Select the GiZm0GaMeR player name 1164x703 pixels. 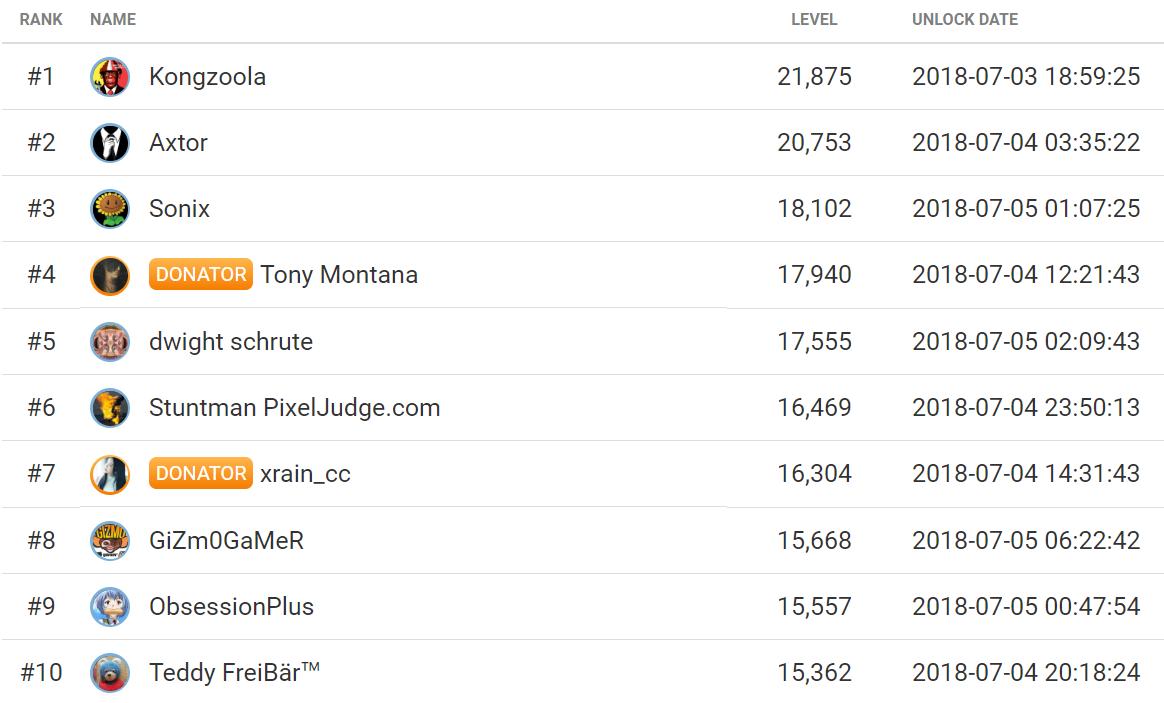[226, 541]
